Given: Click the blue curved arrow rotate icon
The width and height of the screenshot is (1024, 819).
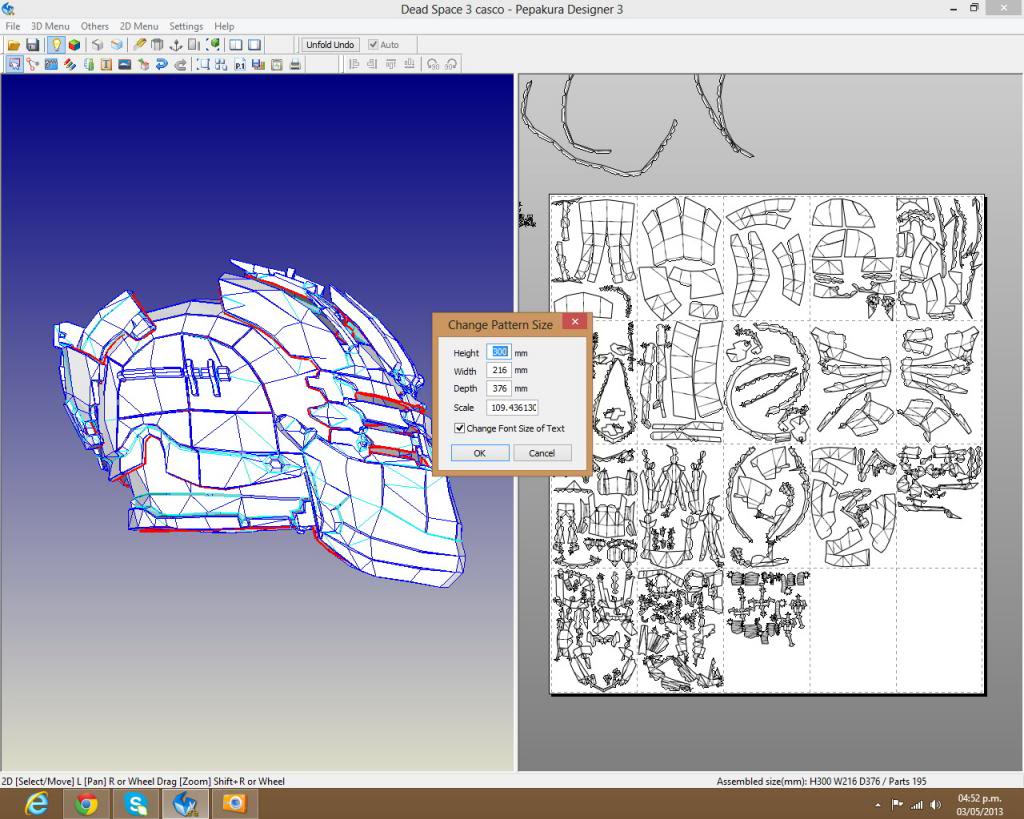Looking at the screenshot, I should click(x=162, y=64).
